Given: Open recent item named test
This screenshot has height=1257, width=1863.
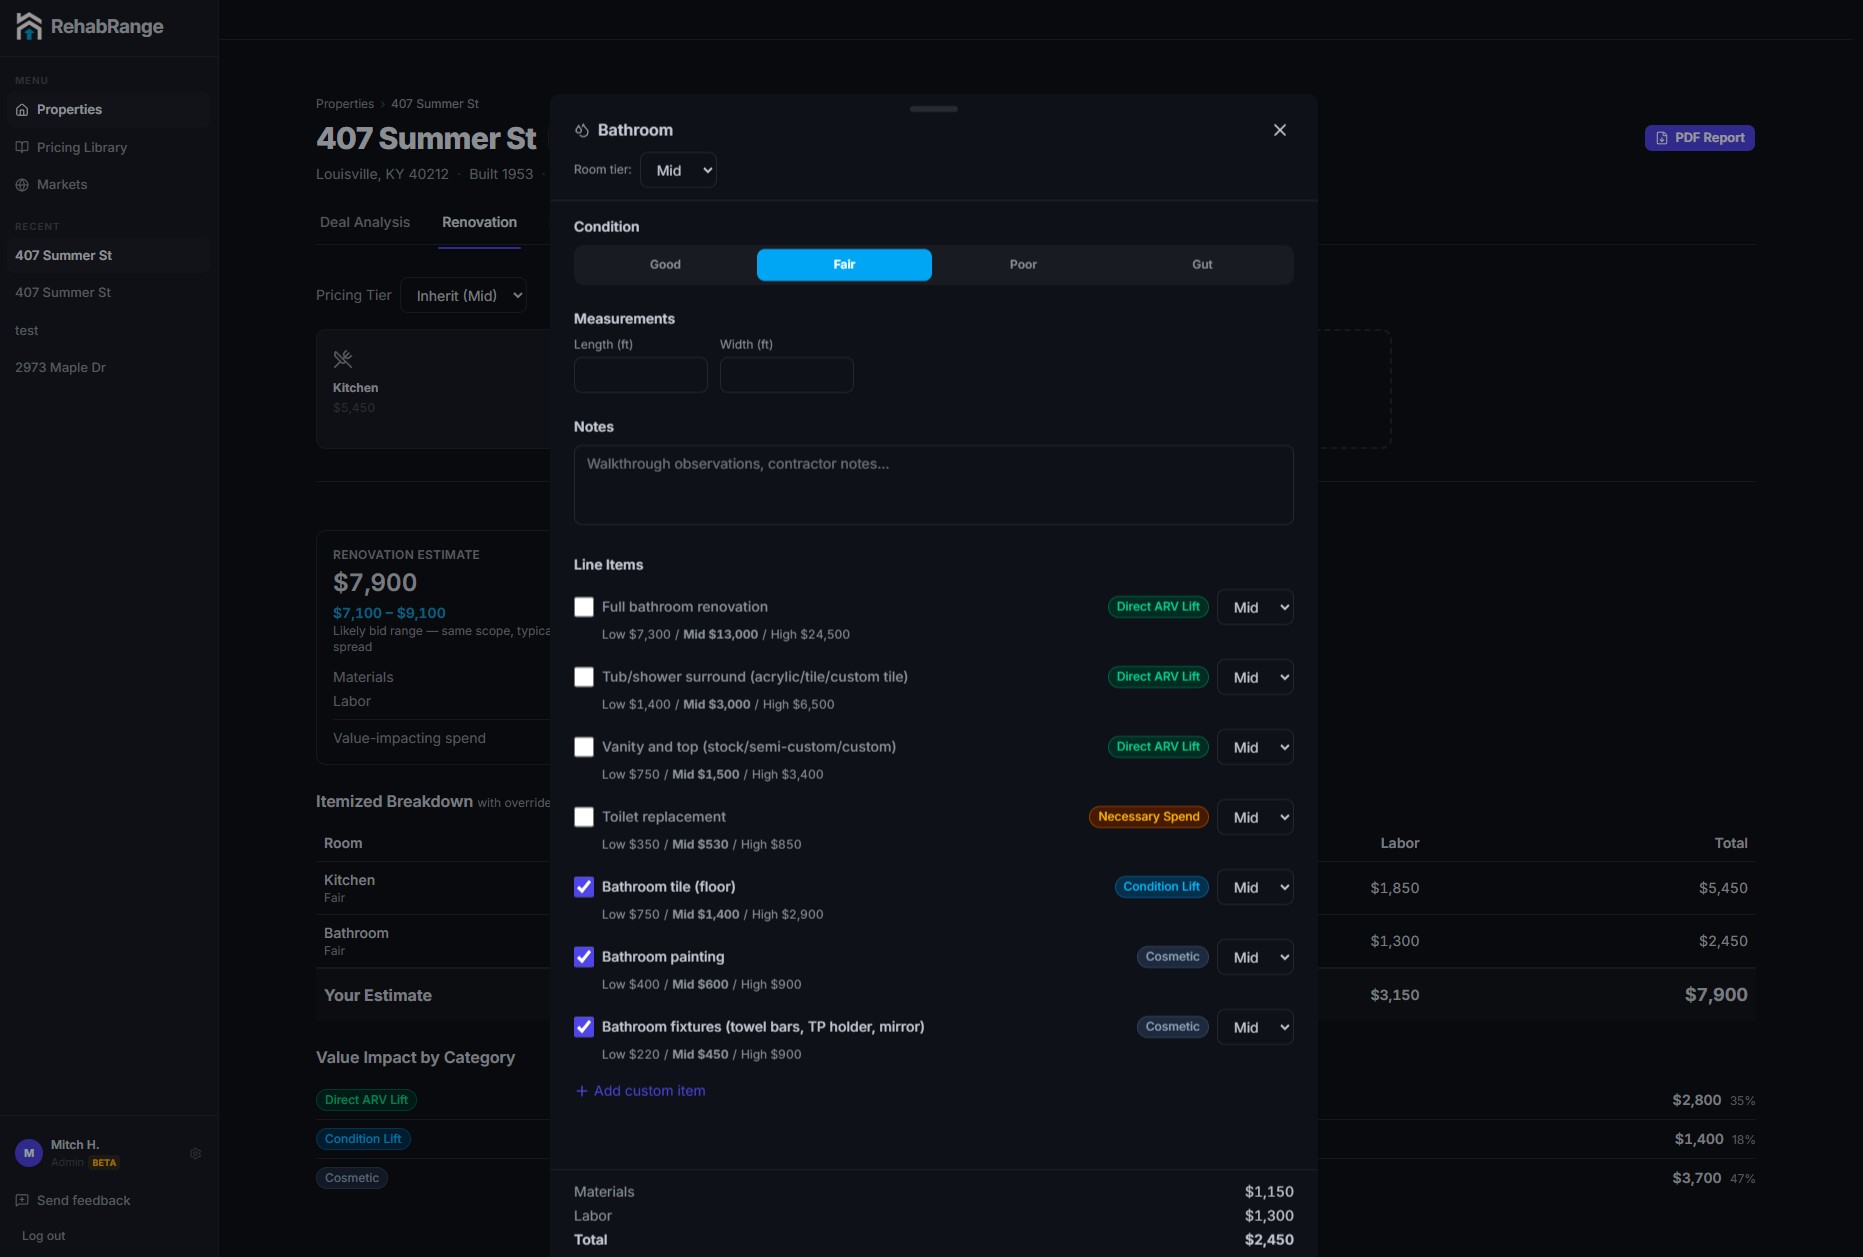Looking at the screenshot, I should click(x=108, y=330).
